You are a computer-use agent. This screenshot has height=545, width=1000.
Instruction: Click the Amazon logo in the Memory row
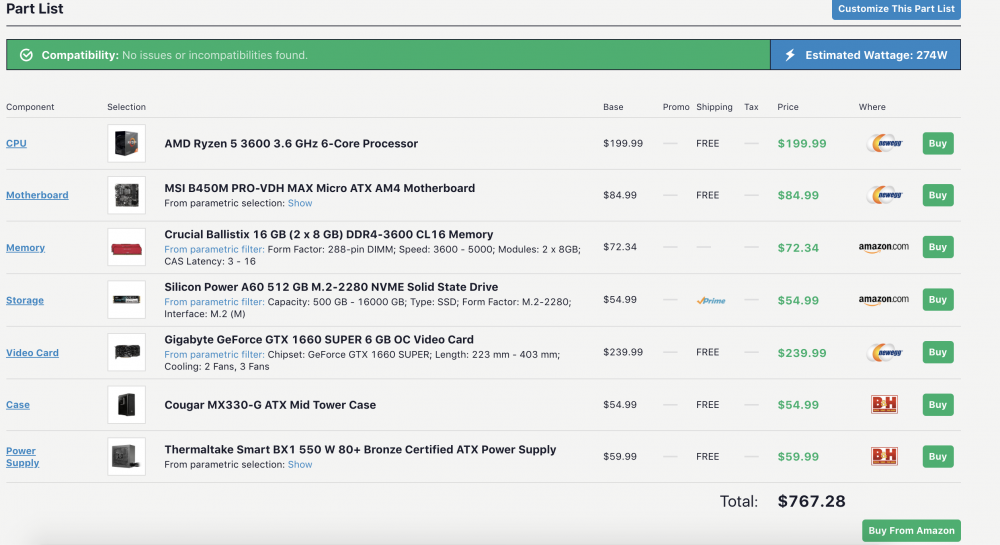[883, 247]
